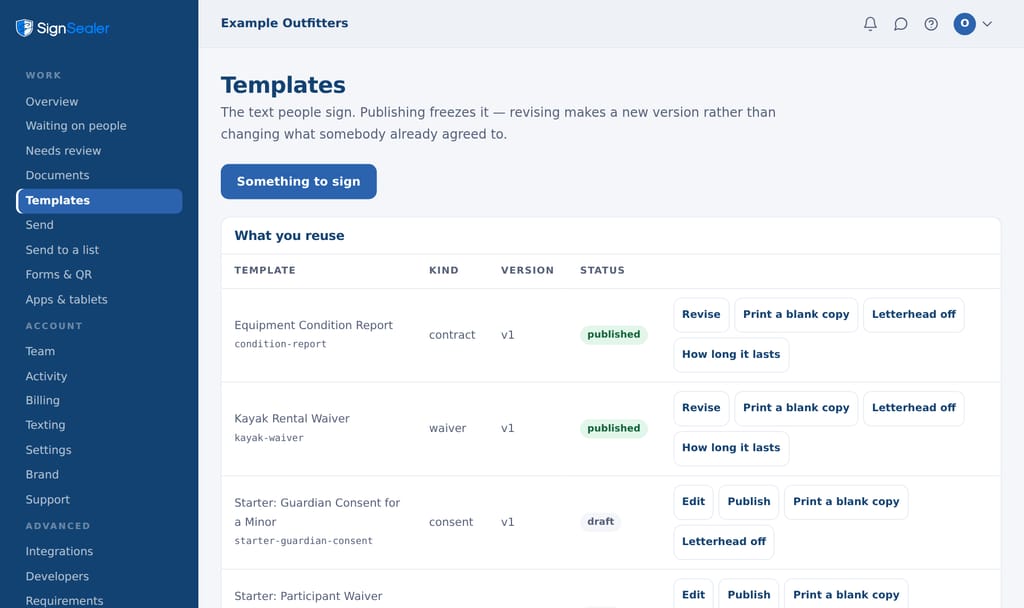Click the TEMPLATE column header
Screen dimensions: 1024x608
tap(265, 270)
